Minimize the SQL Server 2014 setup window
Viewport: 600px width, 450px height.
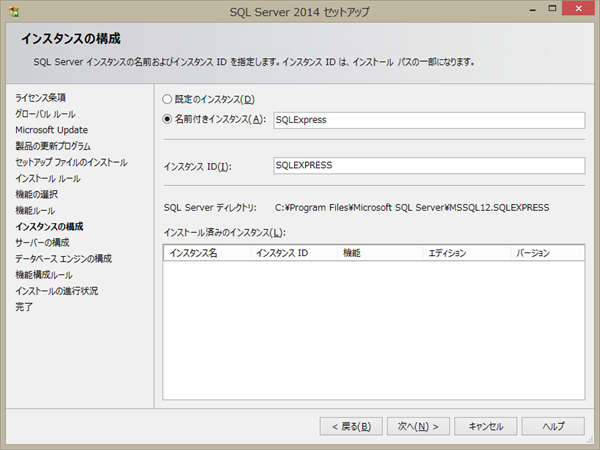[x=532, y=9]
